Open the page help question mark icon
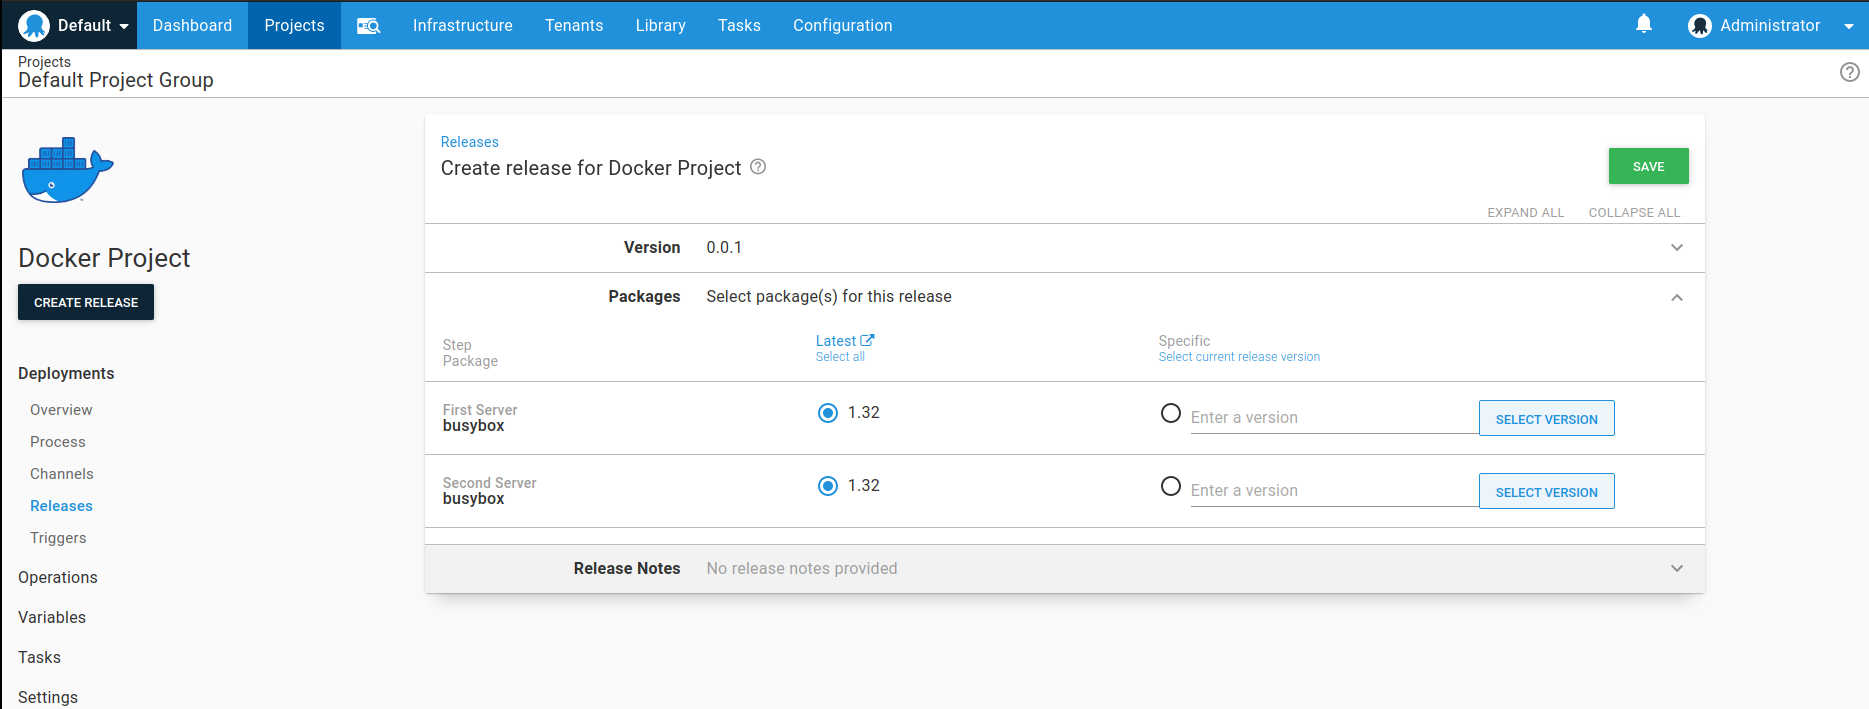1869x709 pixels. pos(1850,72)
